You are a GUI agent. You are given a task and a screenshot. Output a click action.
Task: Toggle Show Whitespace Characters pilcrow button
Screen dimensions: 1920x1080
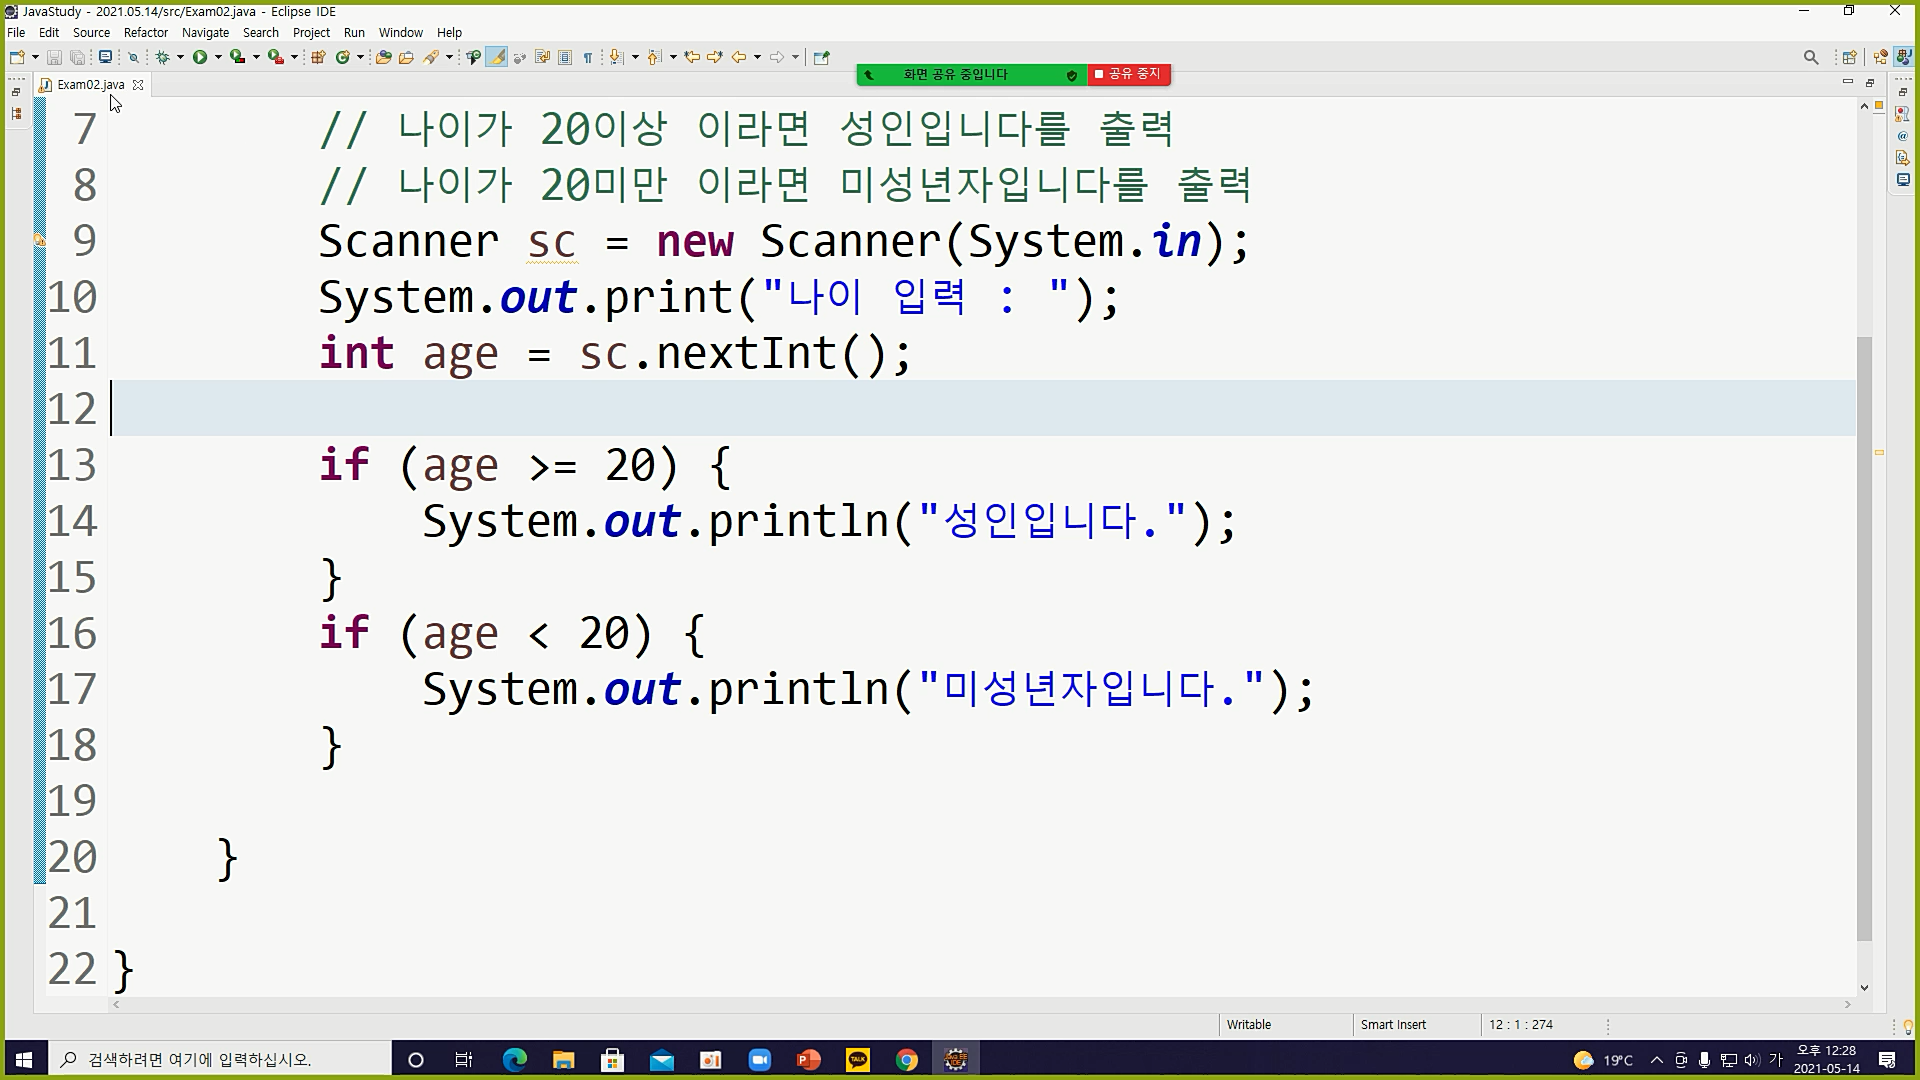click(x=588, y=57)
